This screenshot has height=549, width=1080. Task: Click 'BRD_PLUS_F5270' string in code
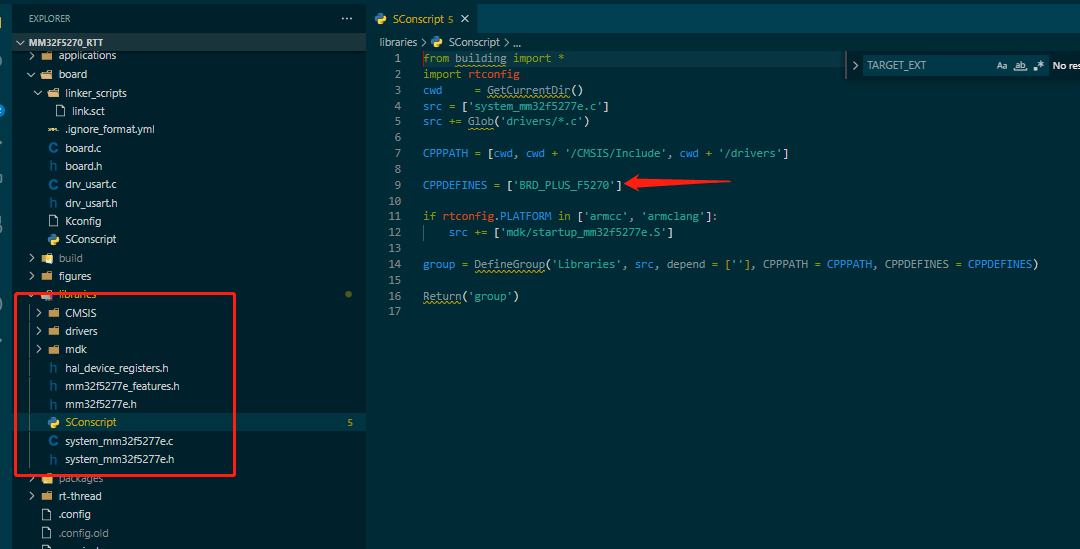564,185
